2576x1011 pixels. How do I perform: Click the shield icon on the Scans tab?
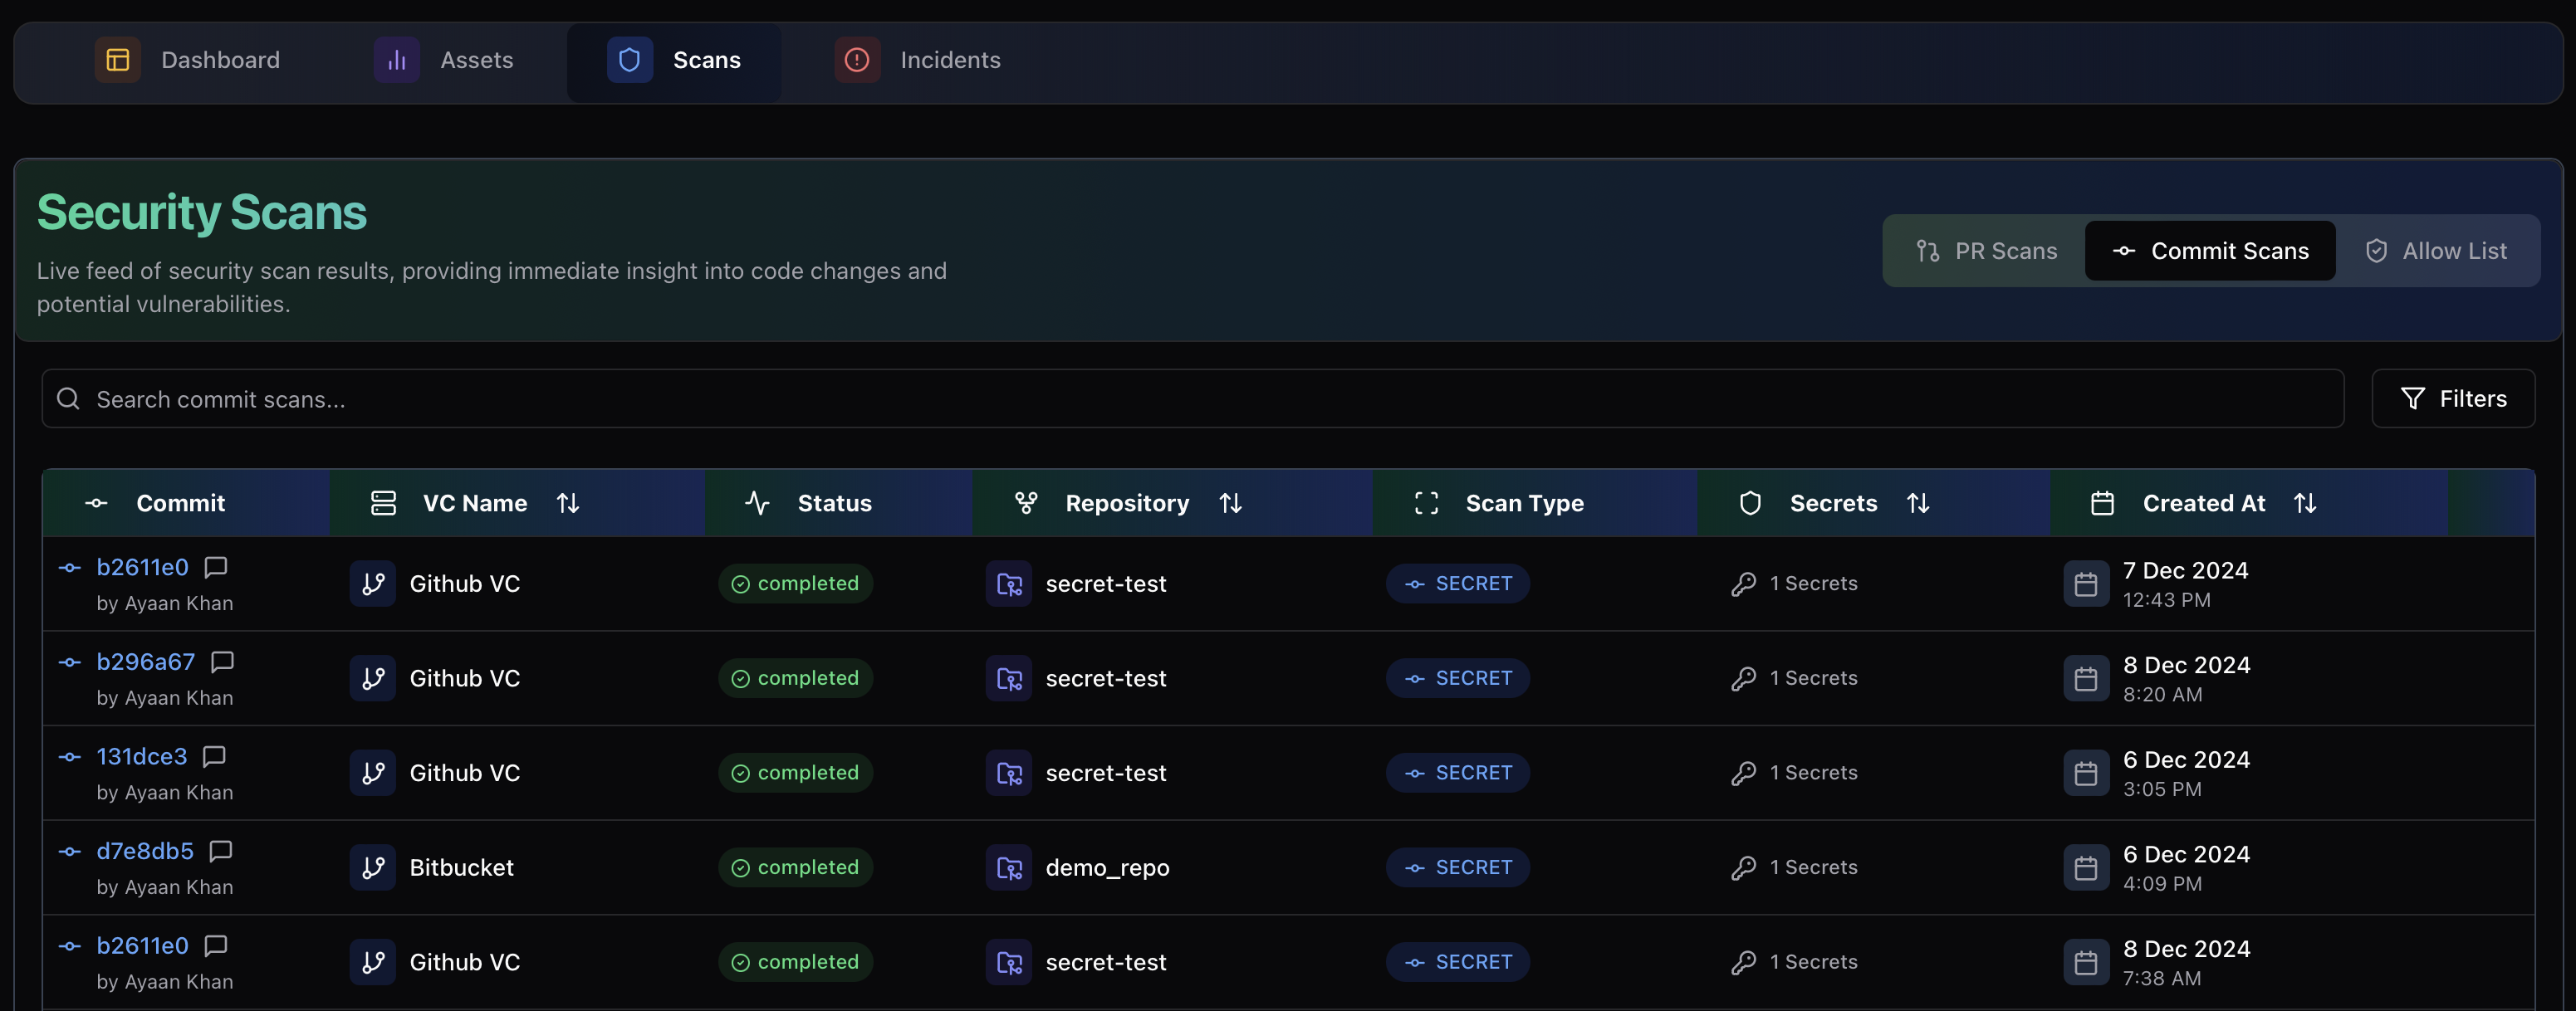click(629, 60)
